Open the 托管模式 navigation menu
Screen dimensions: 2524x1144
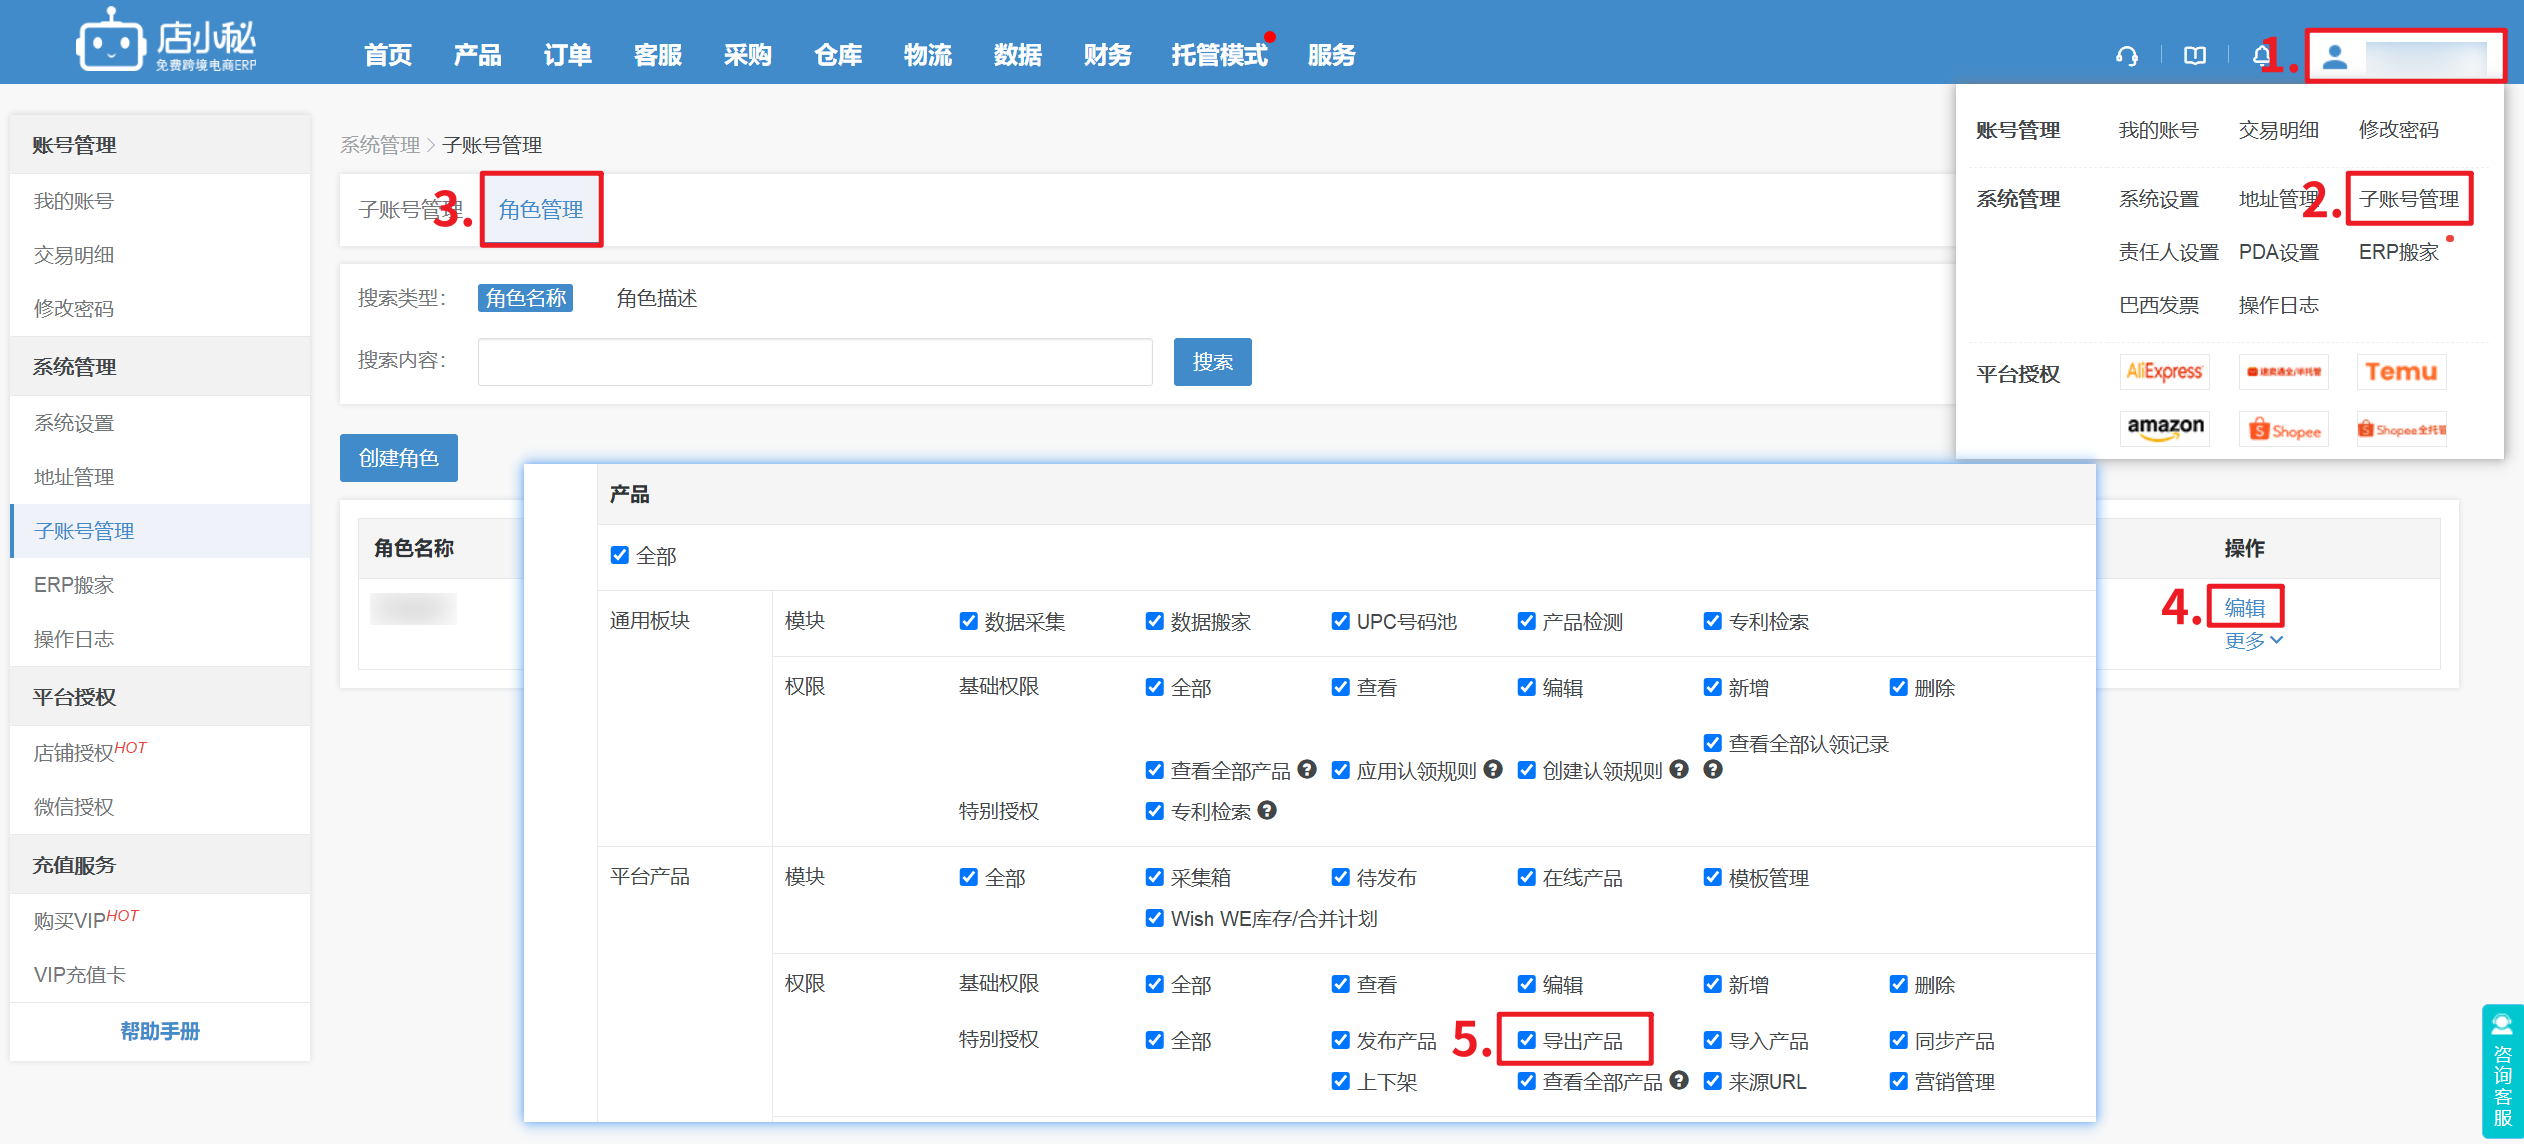coord(1219,55)
